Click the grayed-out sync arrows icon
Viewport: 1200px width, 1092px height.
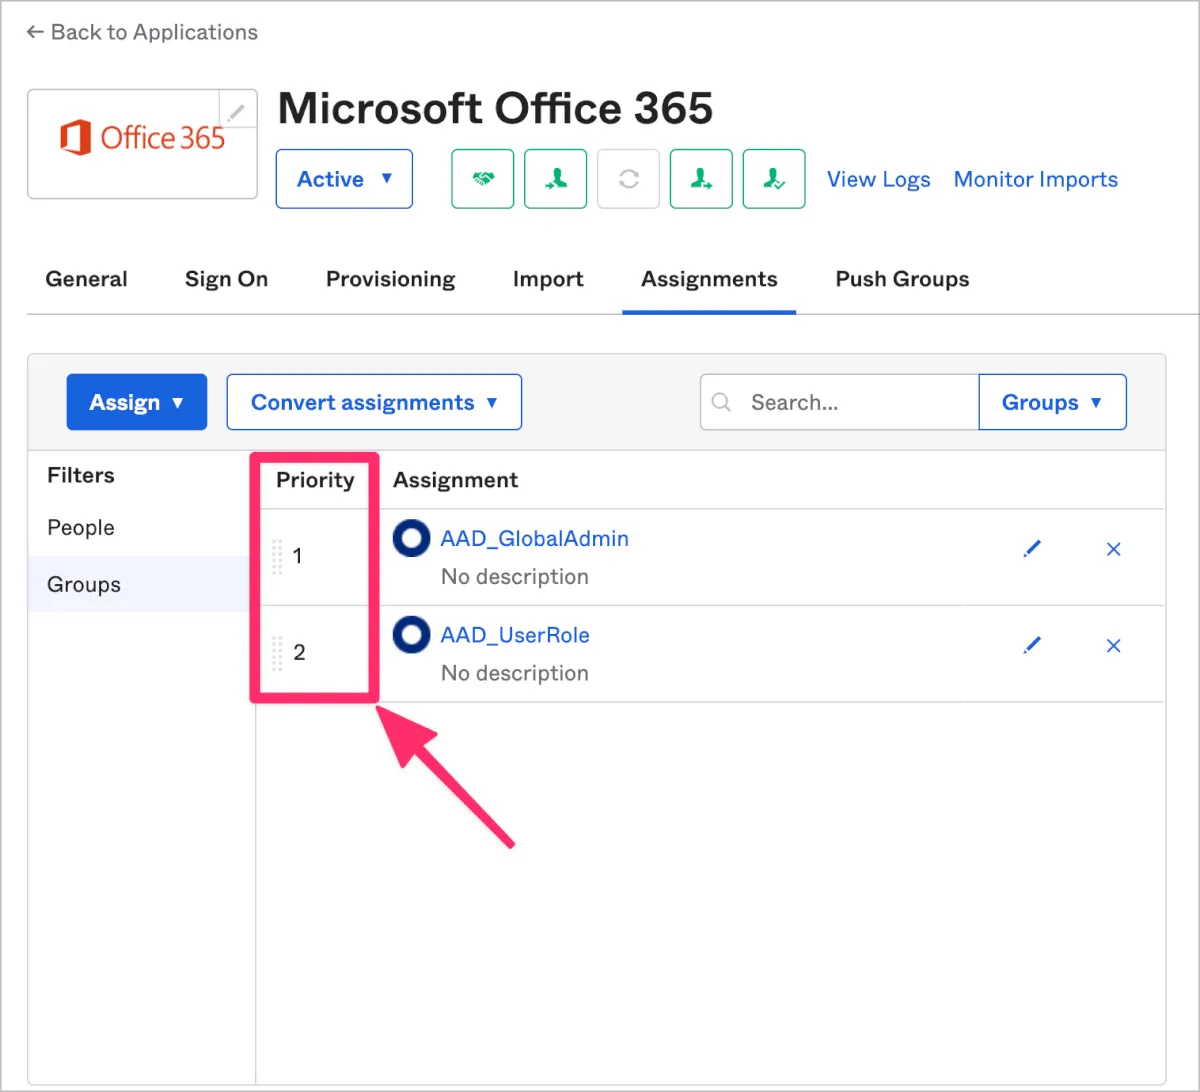click(628, 179)
